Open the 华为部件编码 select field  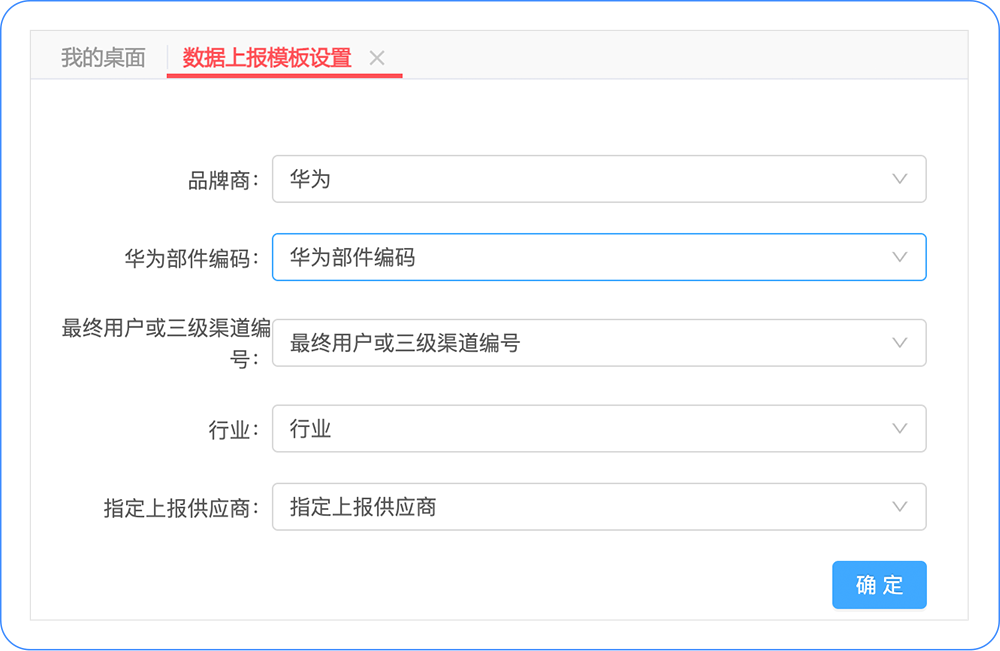click(580, 258)
